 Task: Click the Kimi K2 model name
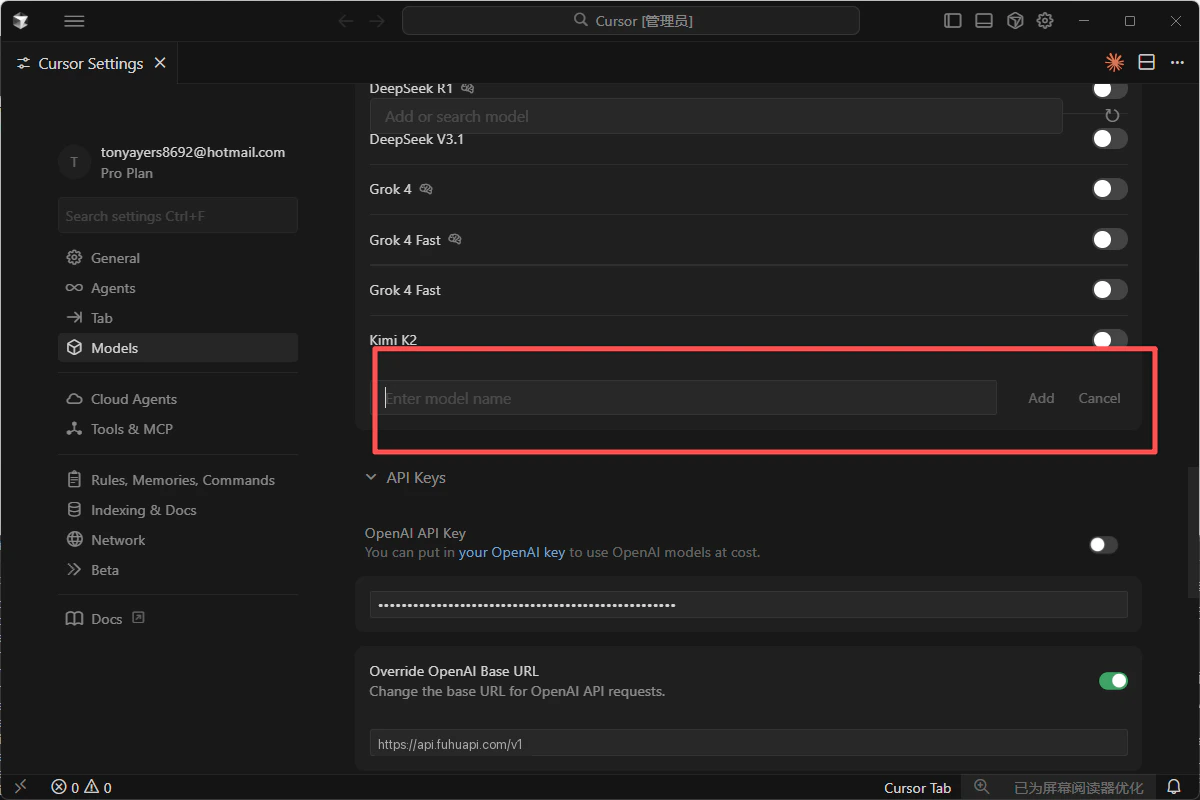(x=393, y=340)
